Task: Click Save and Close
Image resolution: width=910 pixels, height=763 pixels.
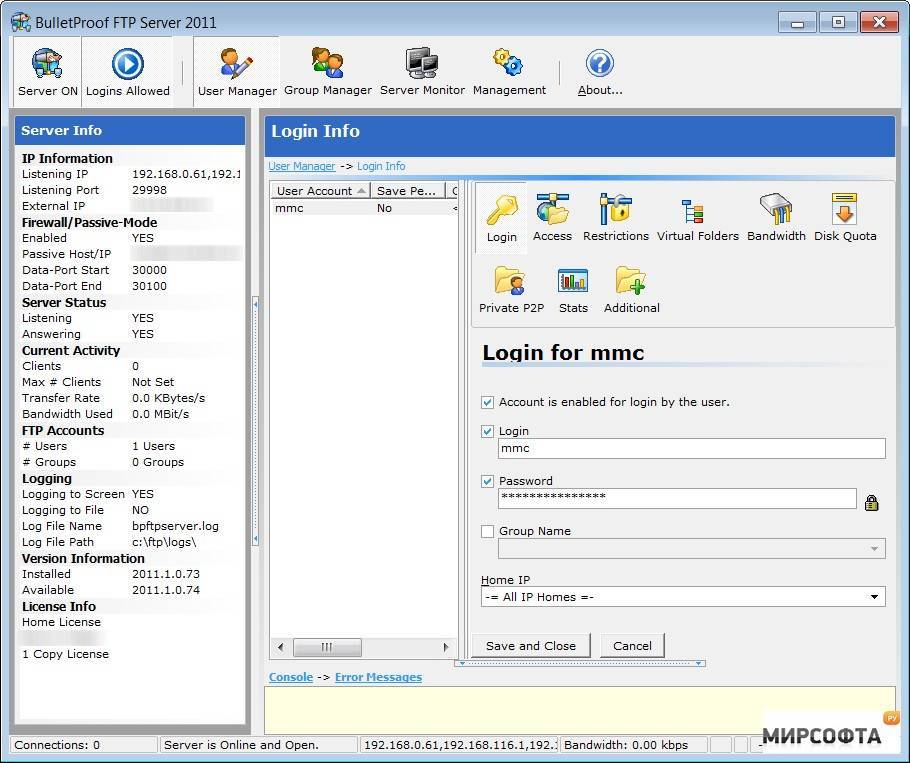Action: (x=530, y=646)
